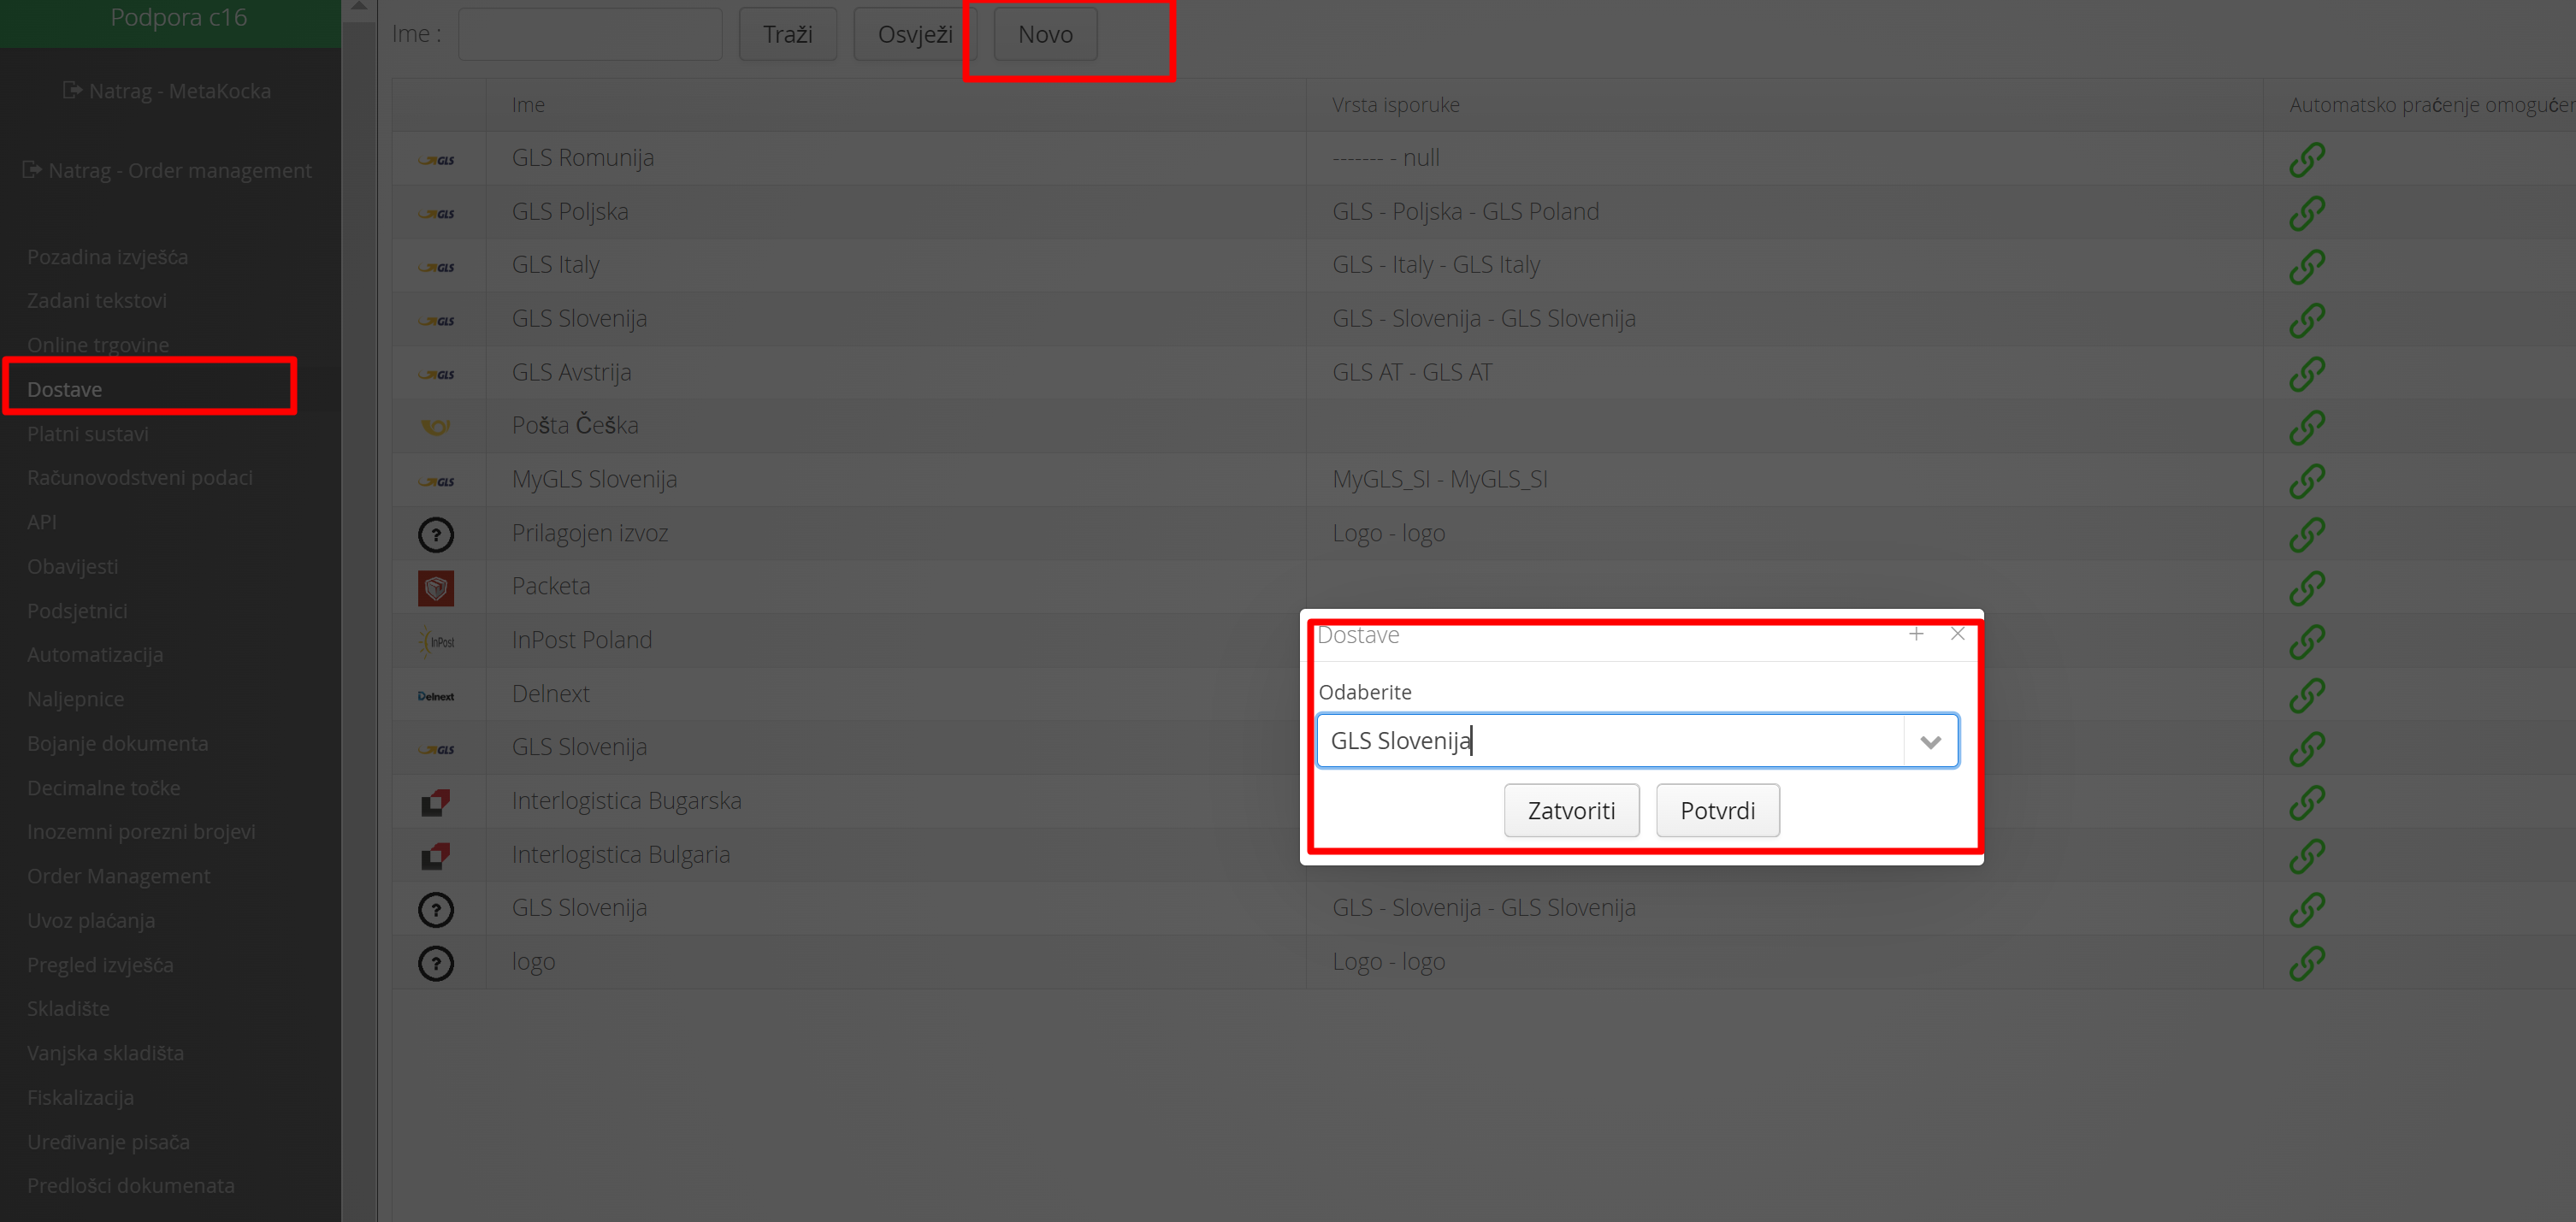2576x1222 pixels.
Task: Click the Novo button
Action: pos(1045,34)
